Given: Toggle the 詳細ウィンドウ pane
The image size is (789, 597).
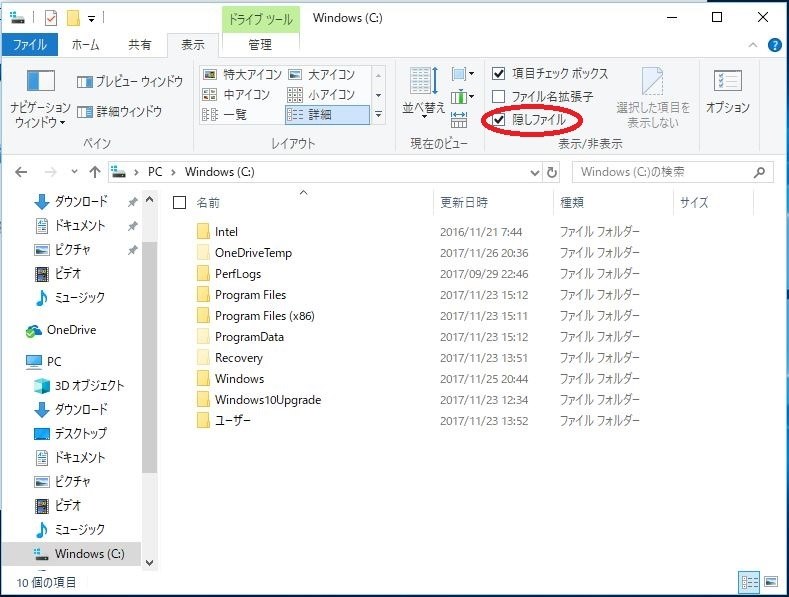Looking at the screenshot, I should click(120, 111).
